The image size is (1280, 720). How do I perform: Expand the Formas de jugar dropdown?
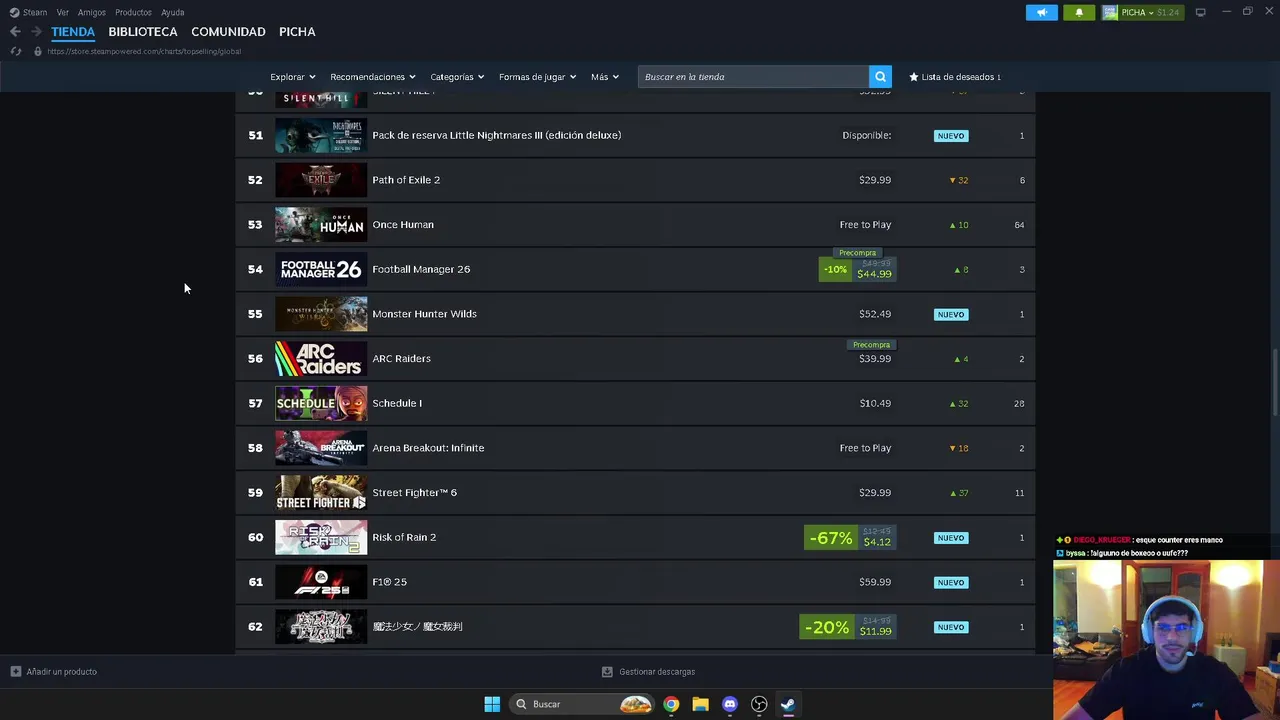(537, 77)
